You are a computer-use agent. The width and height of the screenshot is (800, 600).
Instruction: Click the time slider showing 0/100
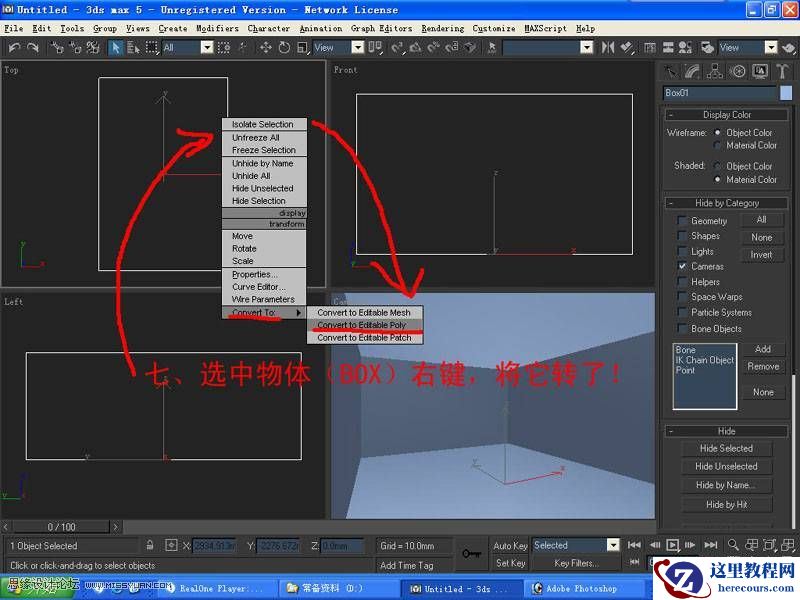pyautogui.click(x=60, y=525)
